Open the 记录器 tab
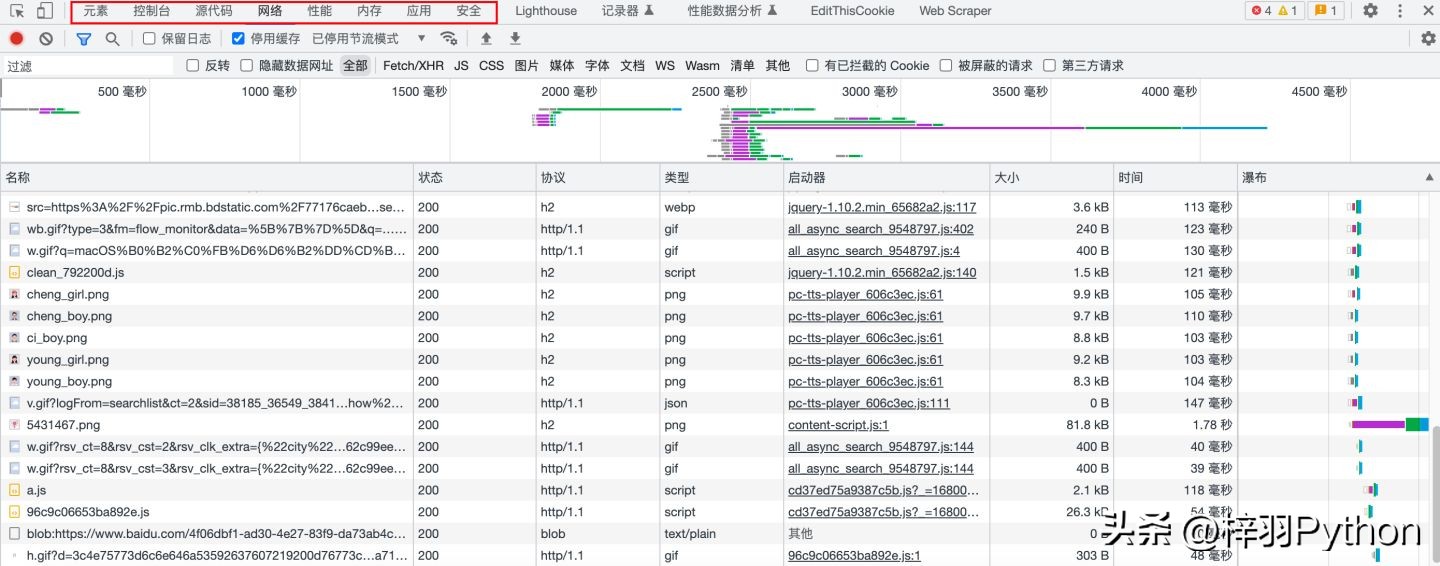This screenshot has height=566, width=1440. pyautogui.click(x=628, y=11)
